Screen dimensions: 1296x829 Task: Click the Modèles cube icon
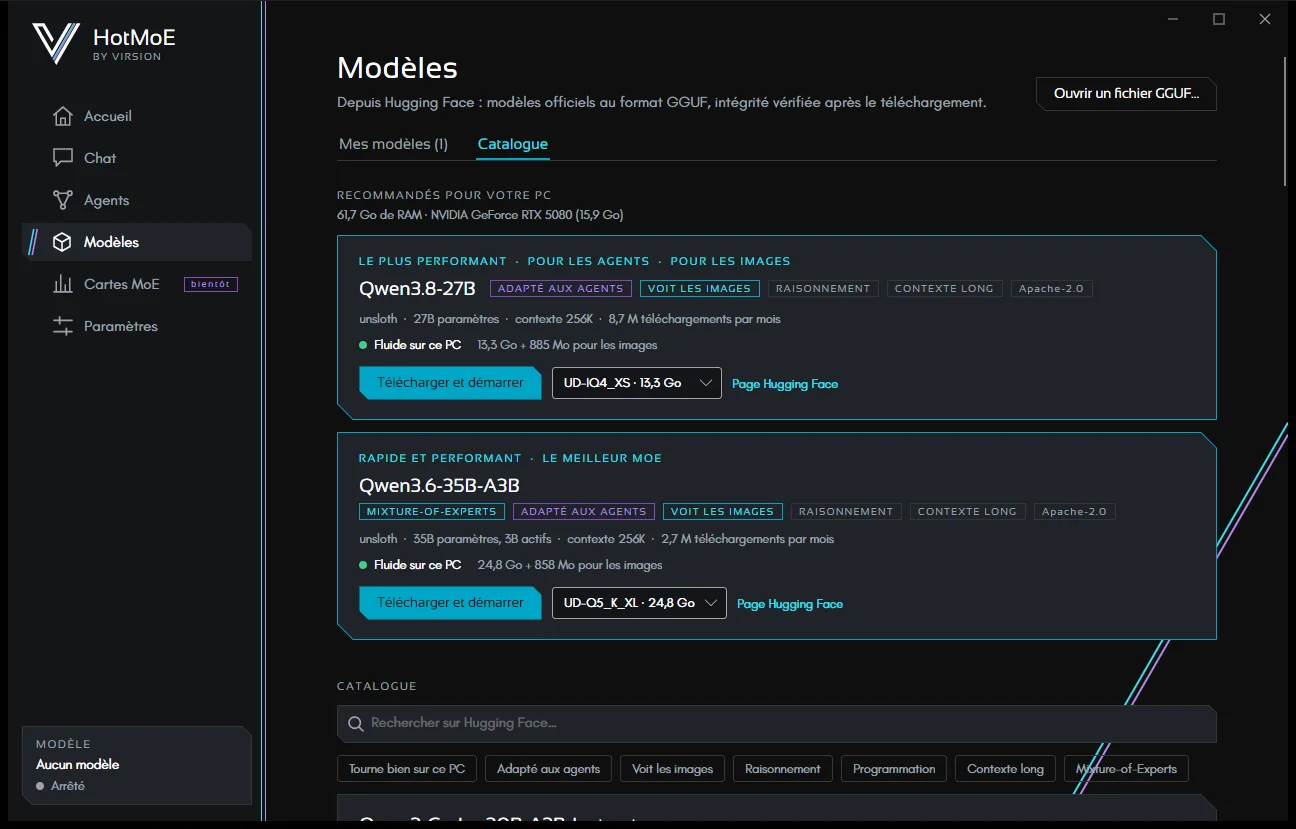63,242
